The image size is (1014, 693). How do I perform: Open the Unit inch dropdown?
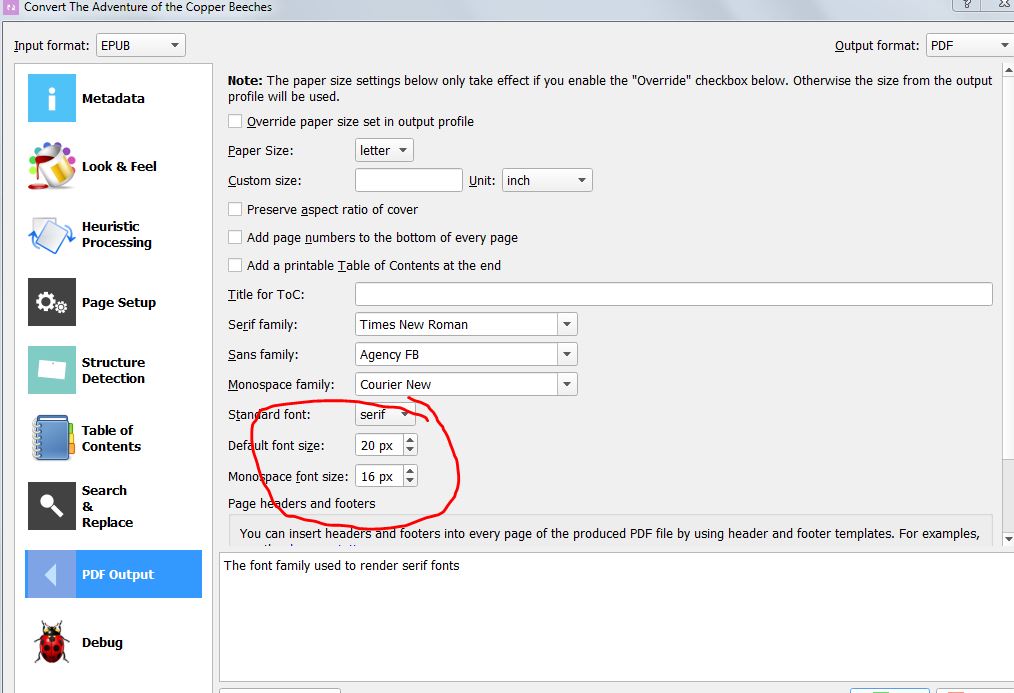[547, 180]
